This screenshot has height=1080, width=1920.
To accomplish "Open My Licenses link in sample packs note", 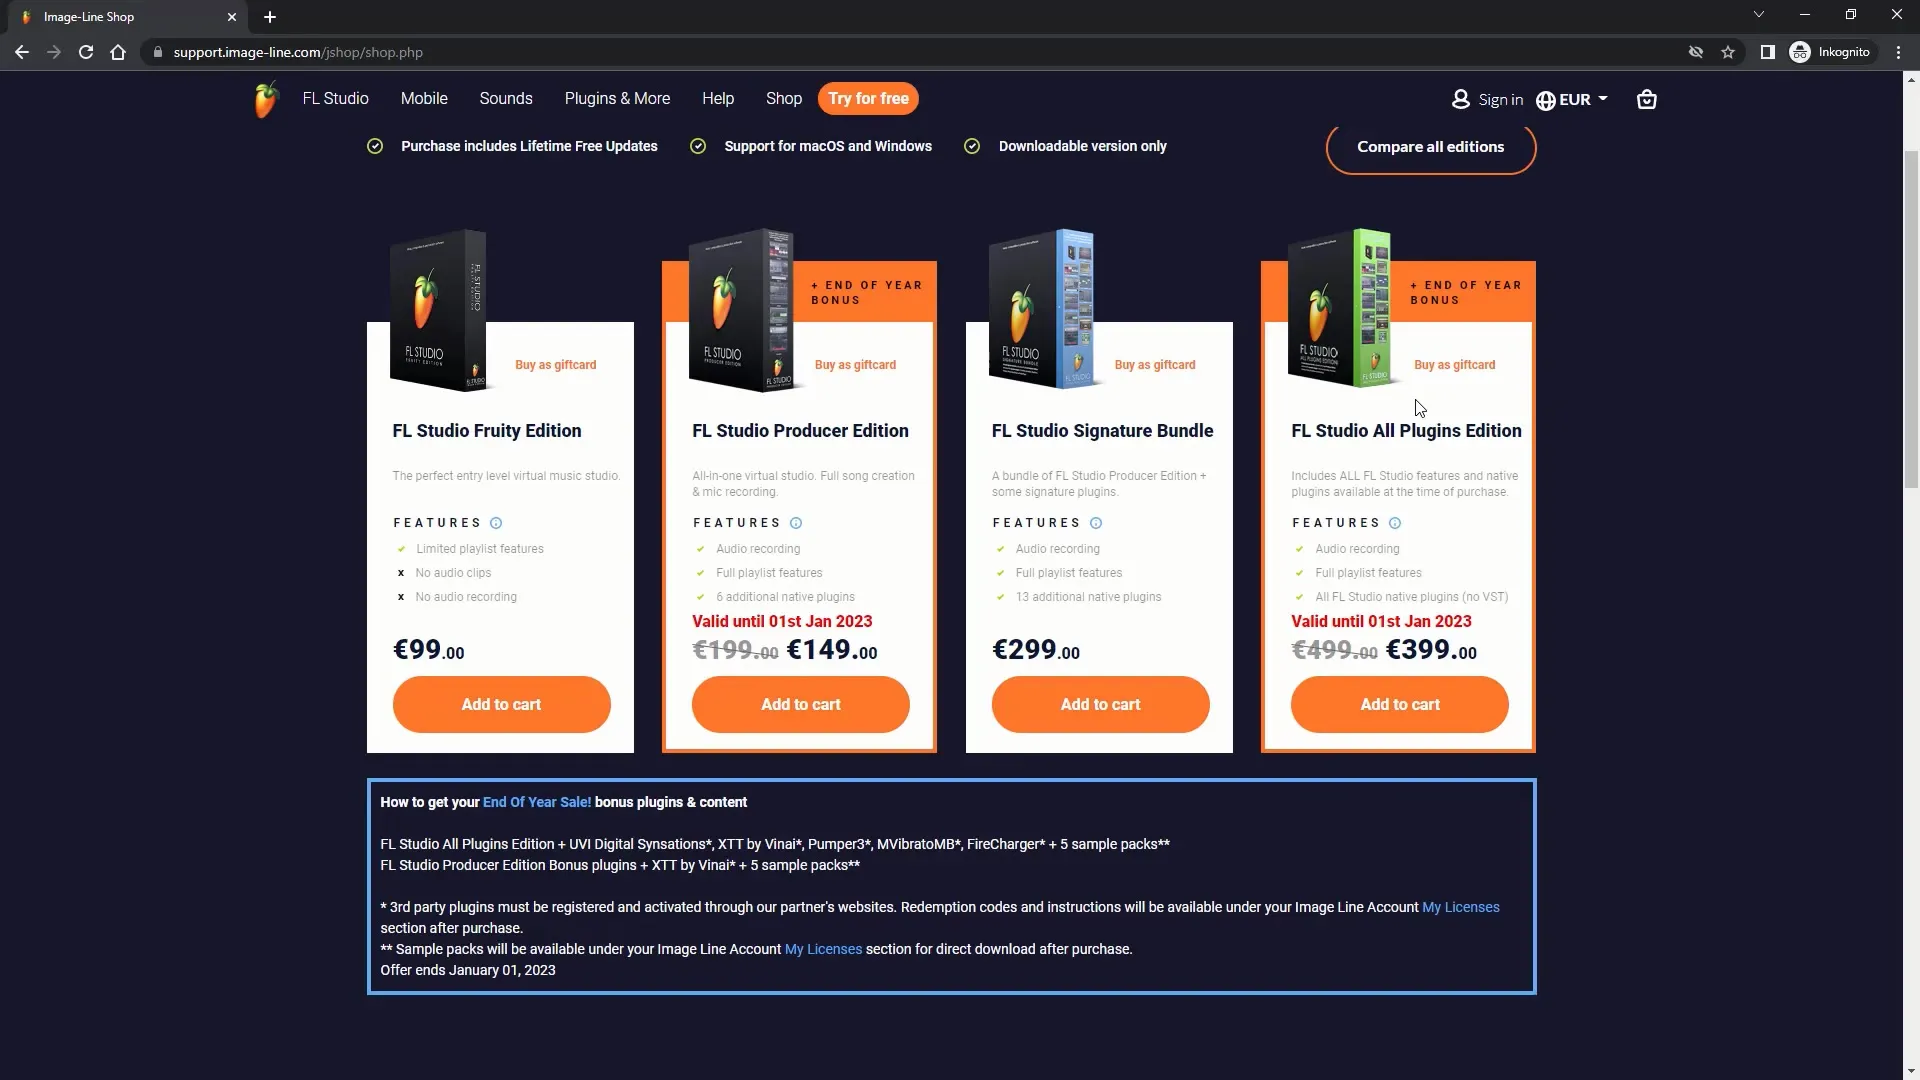I will click(823, 949).
